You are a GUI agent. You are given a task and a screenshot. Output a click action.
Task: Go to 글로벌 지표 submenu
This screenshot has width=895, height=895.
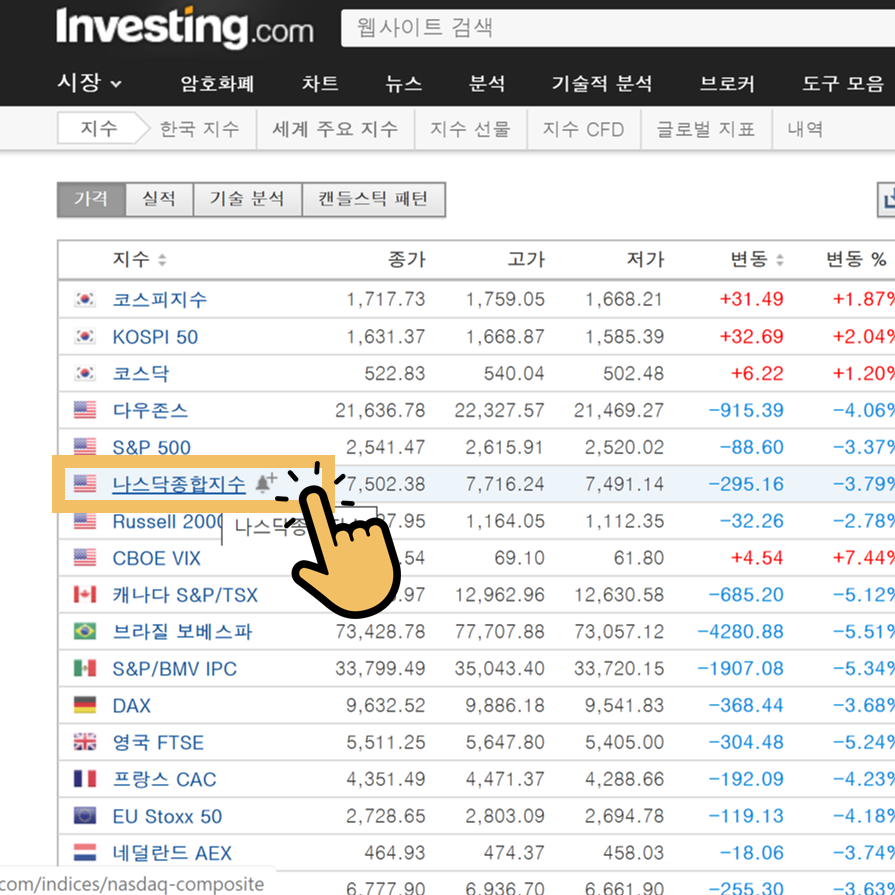pyautogui.click(x=705, y=129)
